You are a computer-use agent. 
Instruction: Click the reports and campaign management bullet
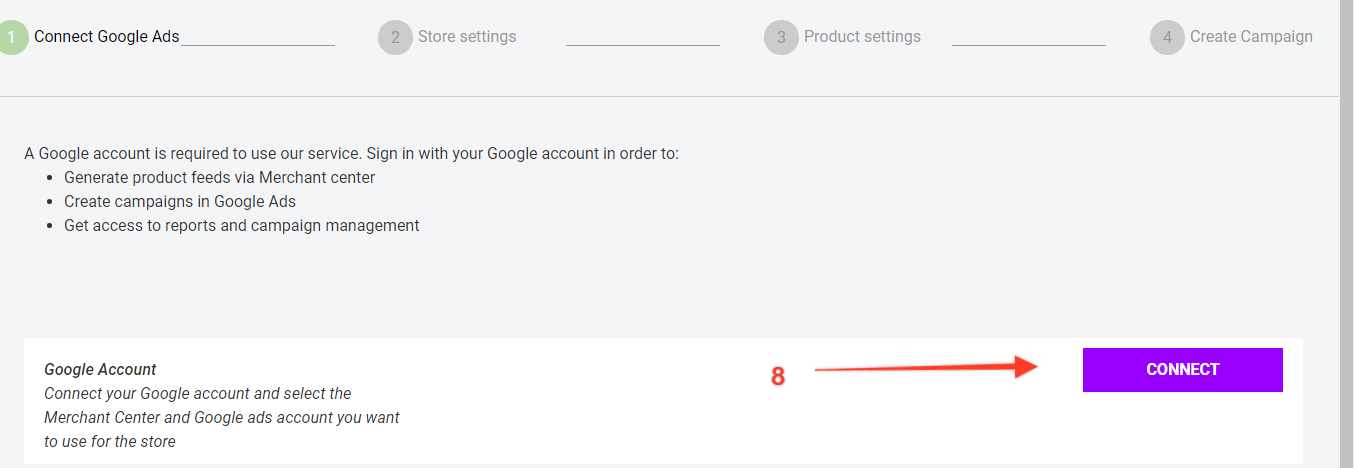241,226
